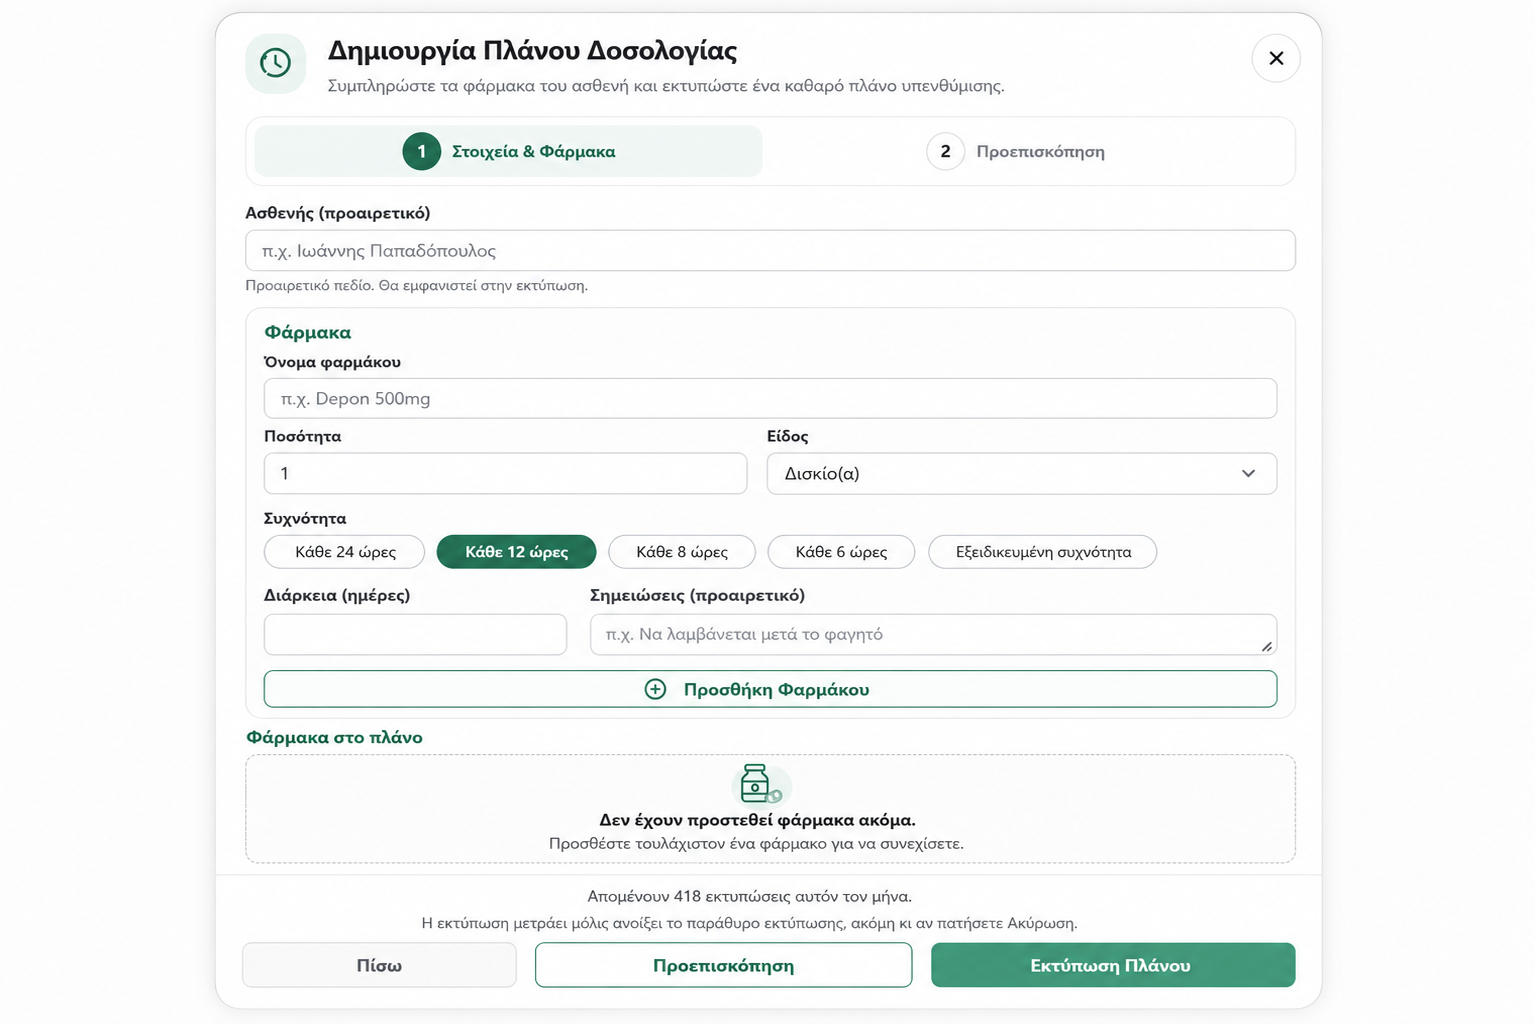This screenshot has width=1535, height=1024.
Task: Focus the Όνομα φαρμάκου input field
Action: coord(770,398)
